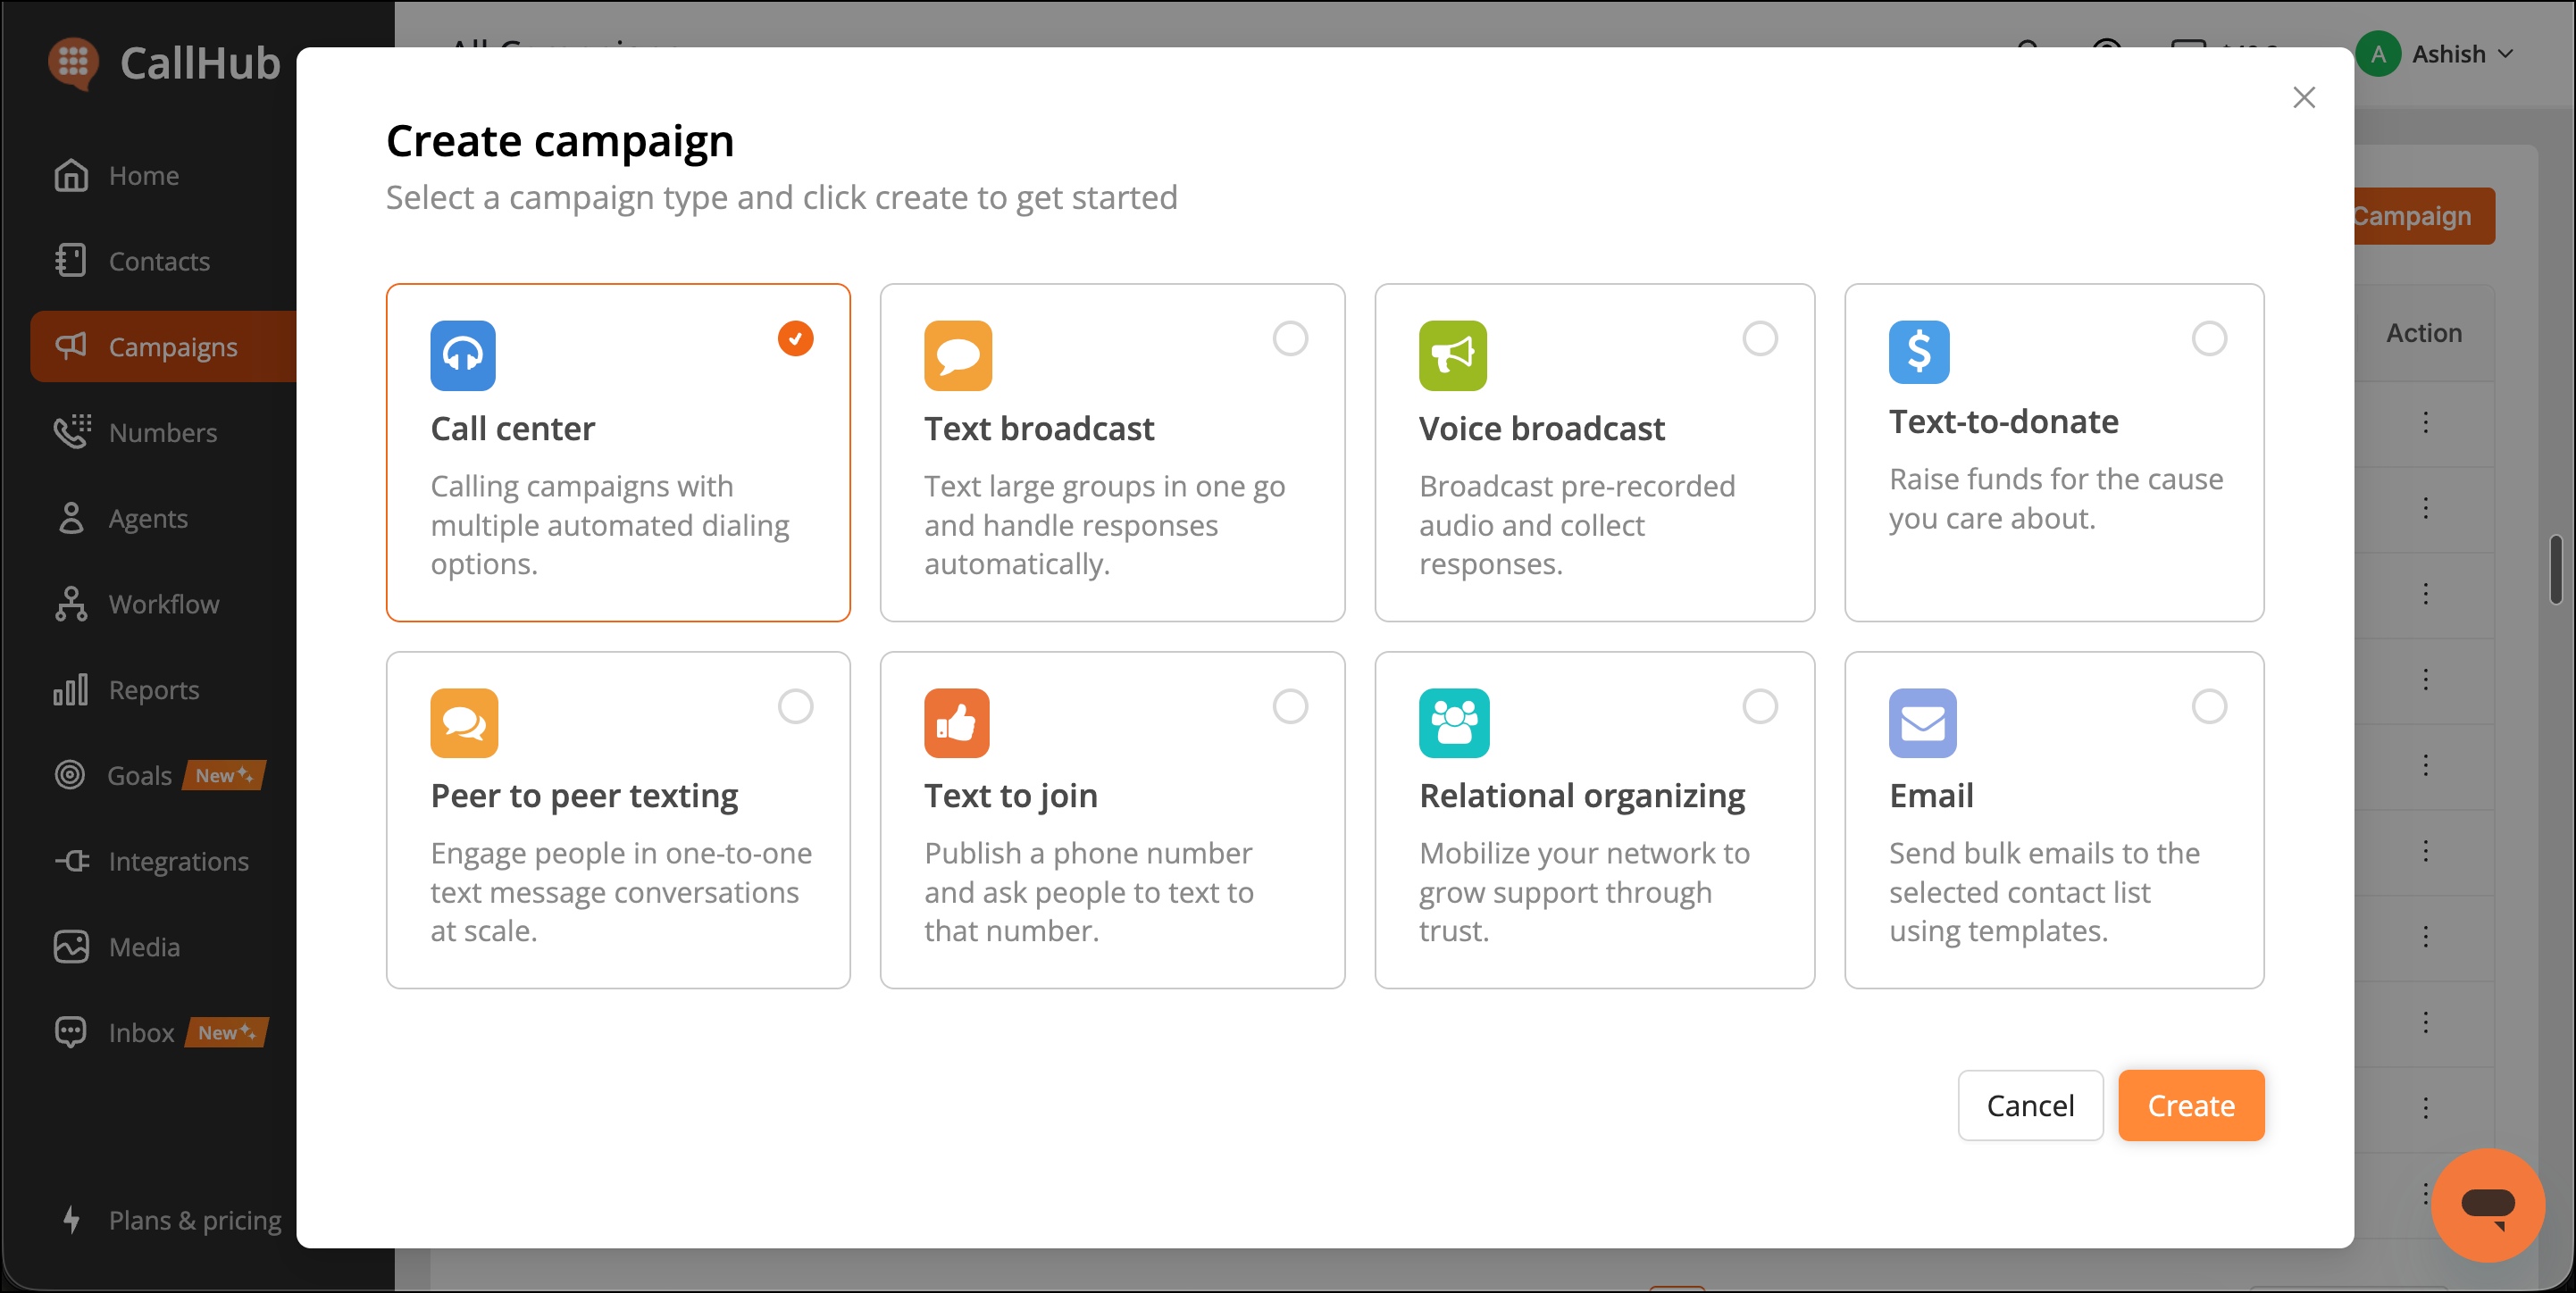The height and width of the screenshot is (1293, 2576).
Task: Select the Voice broadcast radio button
Action: point(1760,339)
